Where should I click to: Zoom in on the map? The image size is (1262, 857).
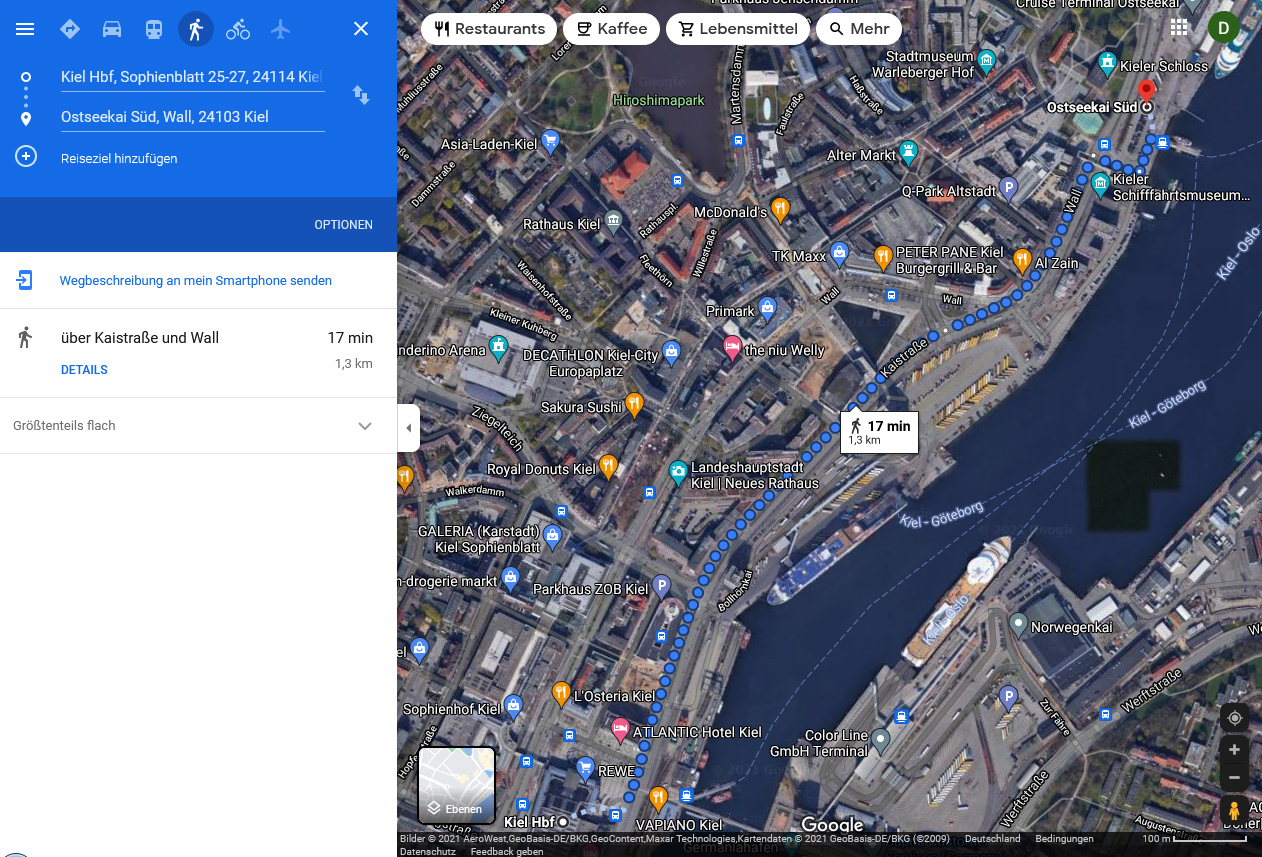pyautogui.click(x=1235, y=750)
